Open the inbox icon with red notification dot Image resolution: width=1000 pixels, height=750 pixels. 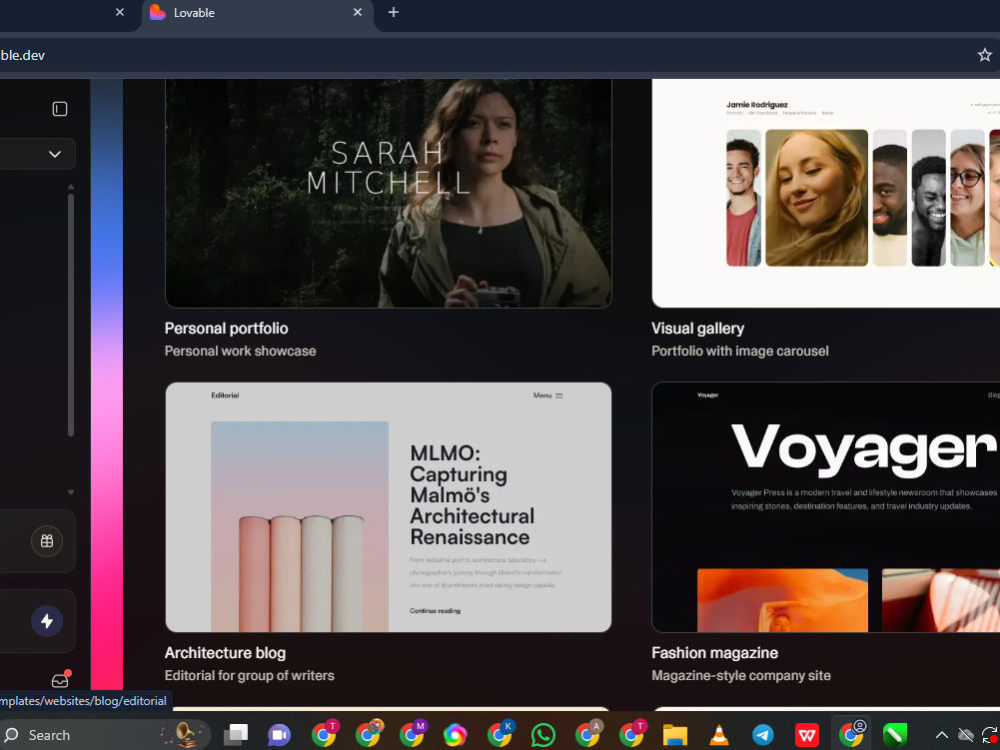tap(61, 679)
